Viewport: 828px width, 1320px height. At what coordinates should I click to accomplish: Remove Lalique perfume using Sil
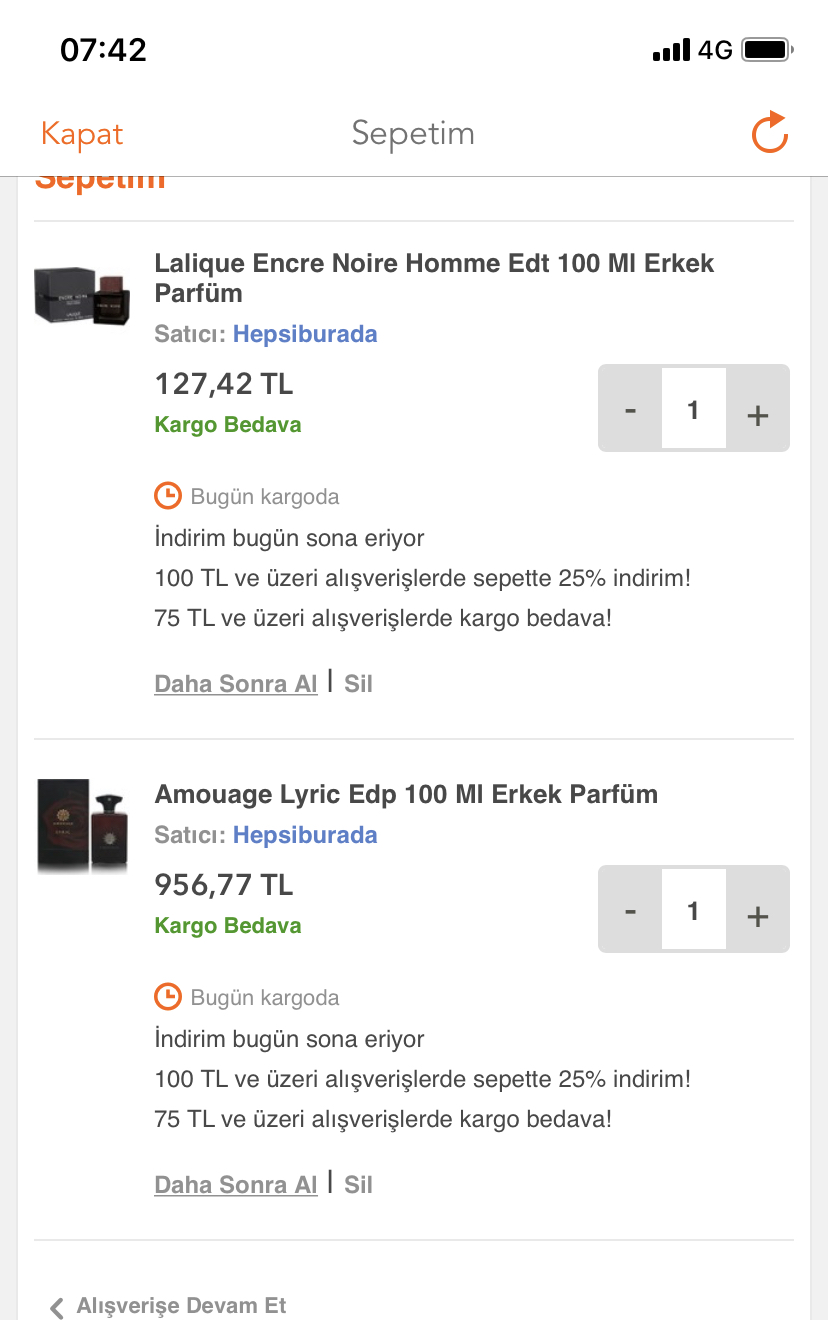(x=358, y=684)
